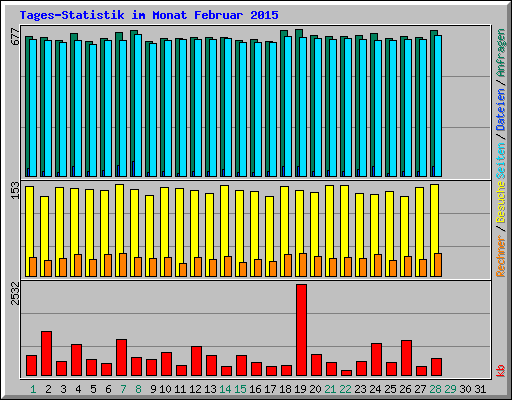Click day label 19 on the x-axis
The image size is (512, 400).
point(300,389)
